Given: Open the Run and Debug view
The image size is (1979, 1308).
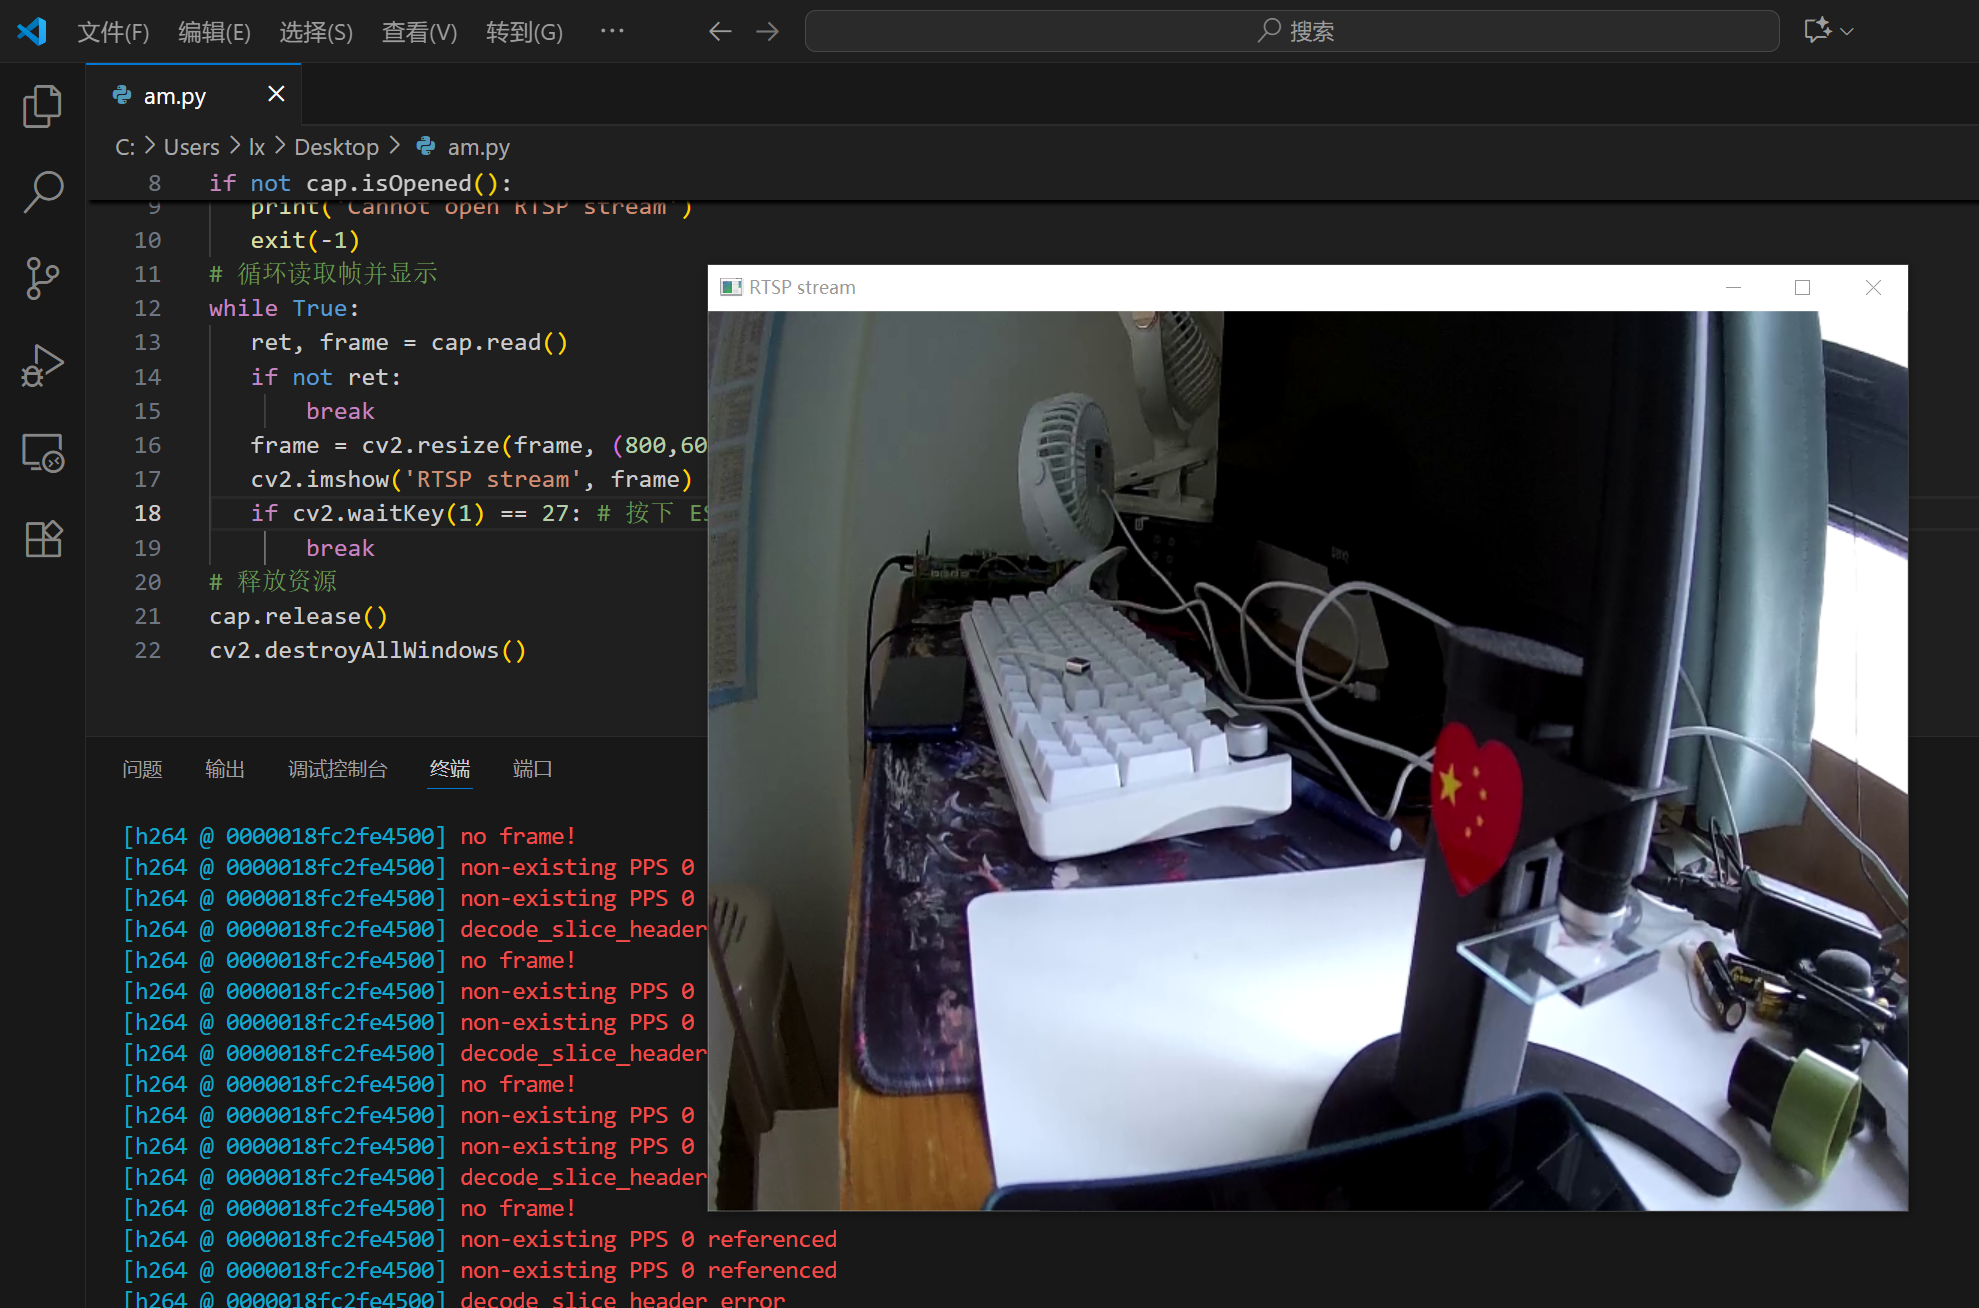Looking at the screenshot, I should (x=42, y=366).
